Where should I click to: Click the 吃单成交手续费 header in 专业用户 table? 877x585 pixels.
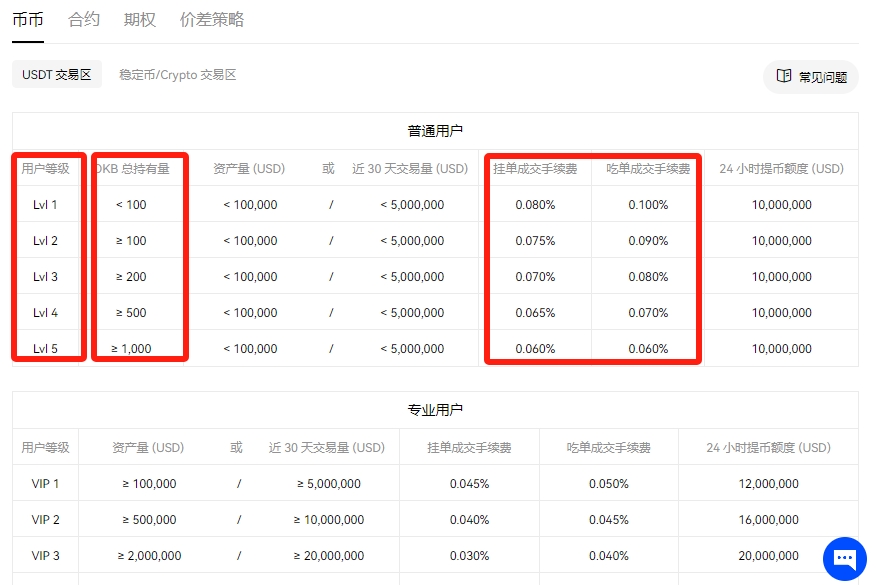tap(609, 447)
